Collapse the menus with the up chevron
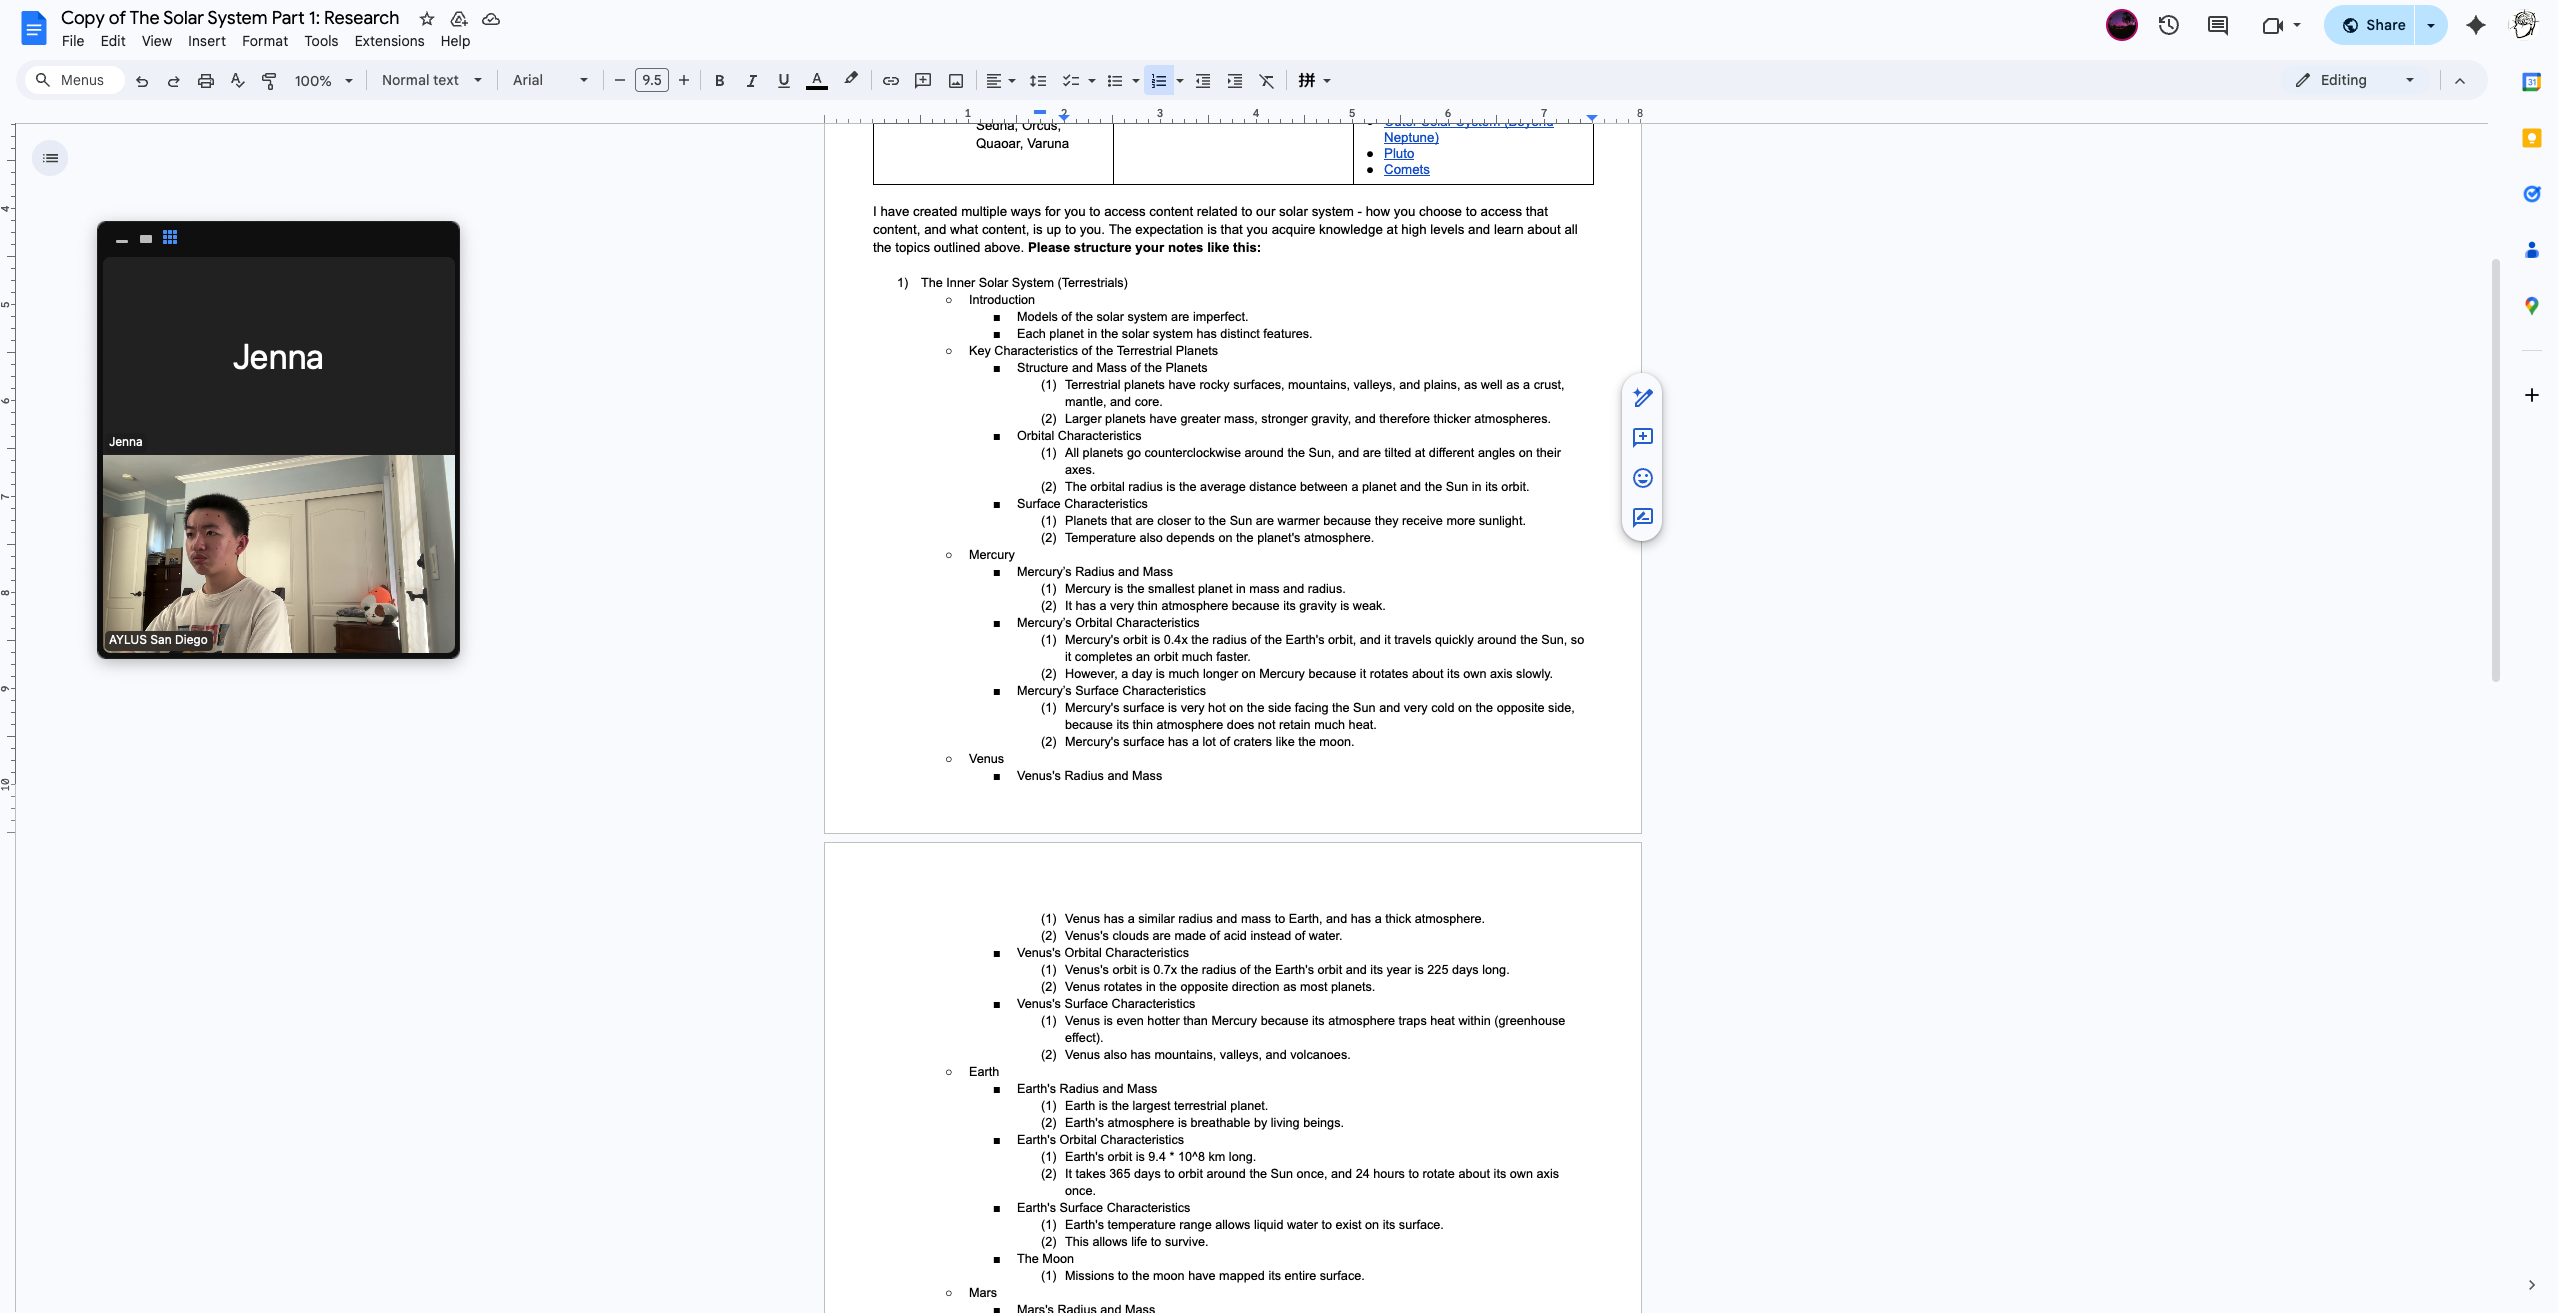Image resolution: width=2558 pixels, height=1313 pixels. pos(2460,81)
